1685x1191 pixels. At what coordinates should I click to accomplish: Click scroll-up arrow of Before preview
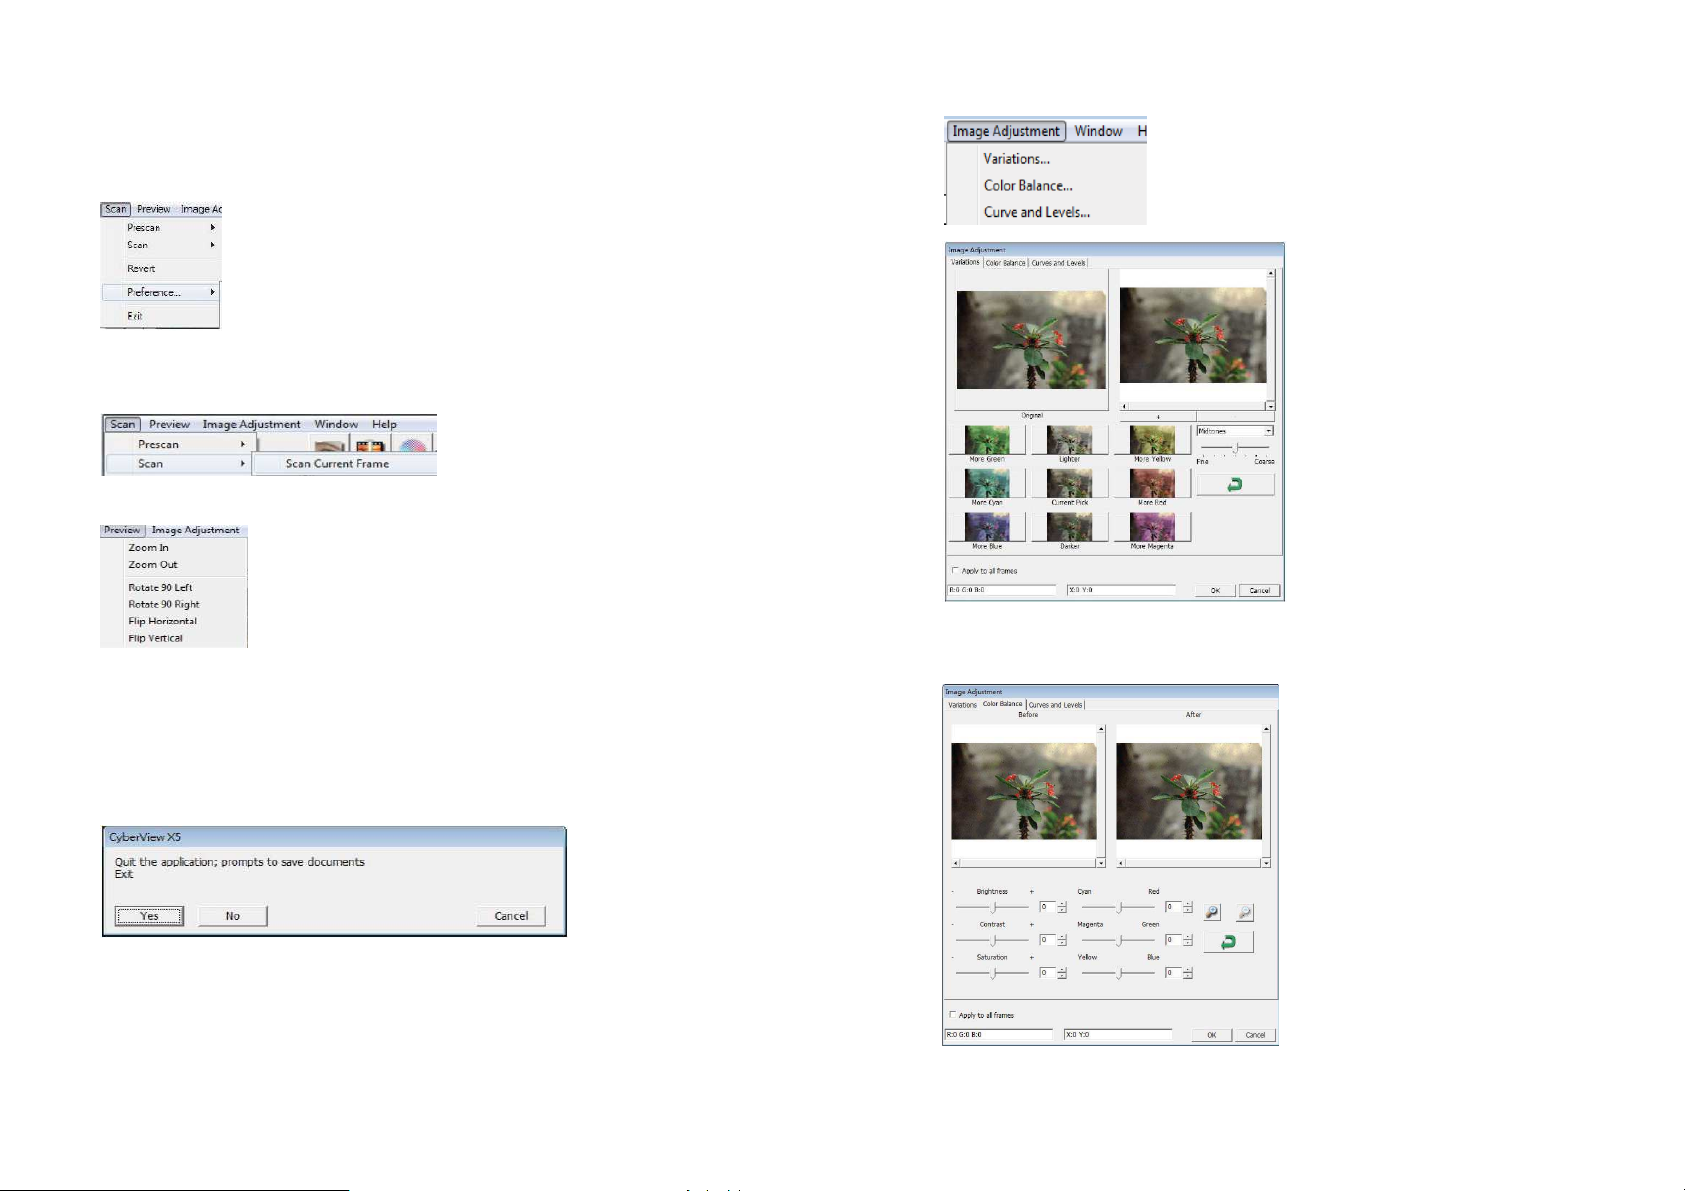[x=1101, y=729]
